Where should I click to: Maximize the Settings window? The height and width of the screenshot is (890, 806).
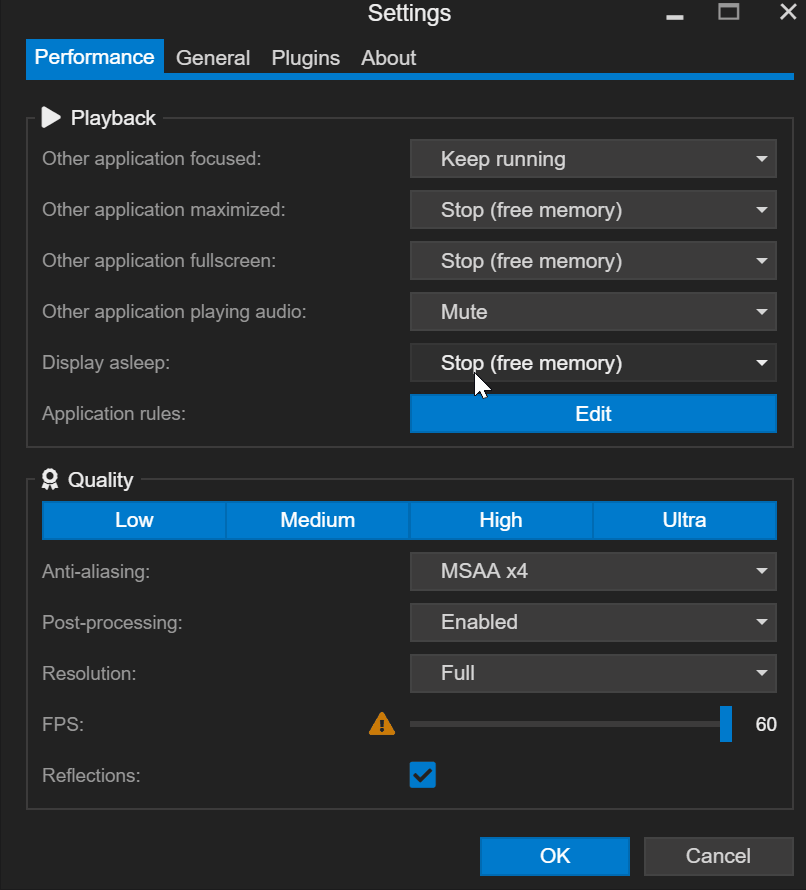coord(728,13)
